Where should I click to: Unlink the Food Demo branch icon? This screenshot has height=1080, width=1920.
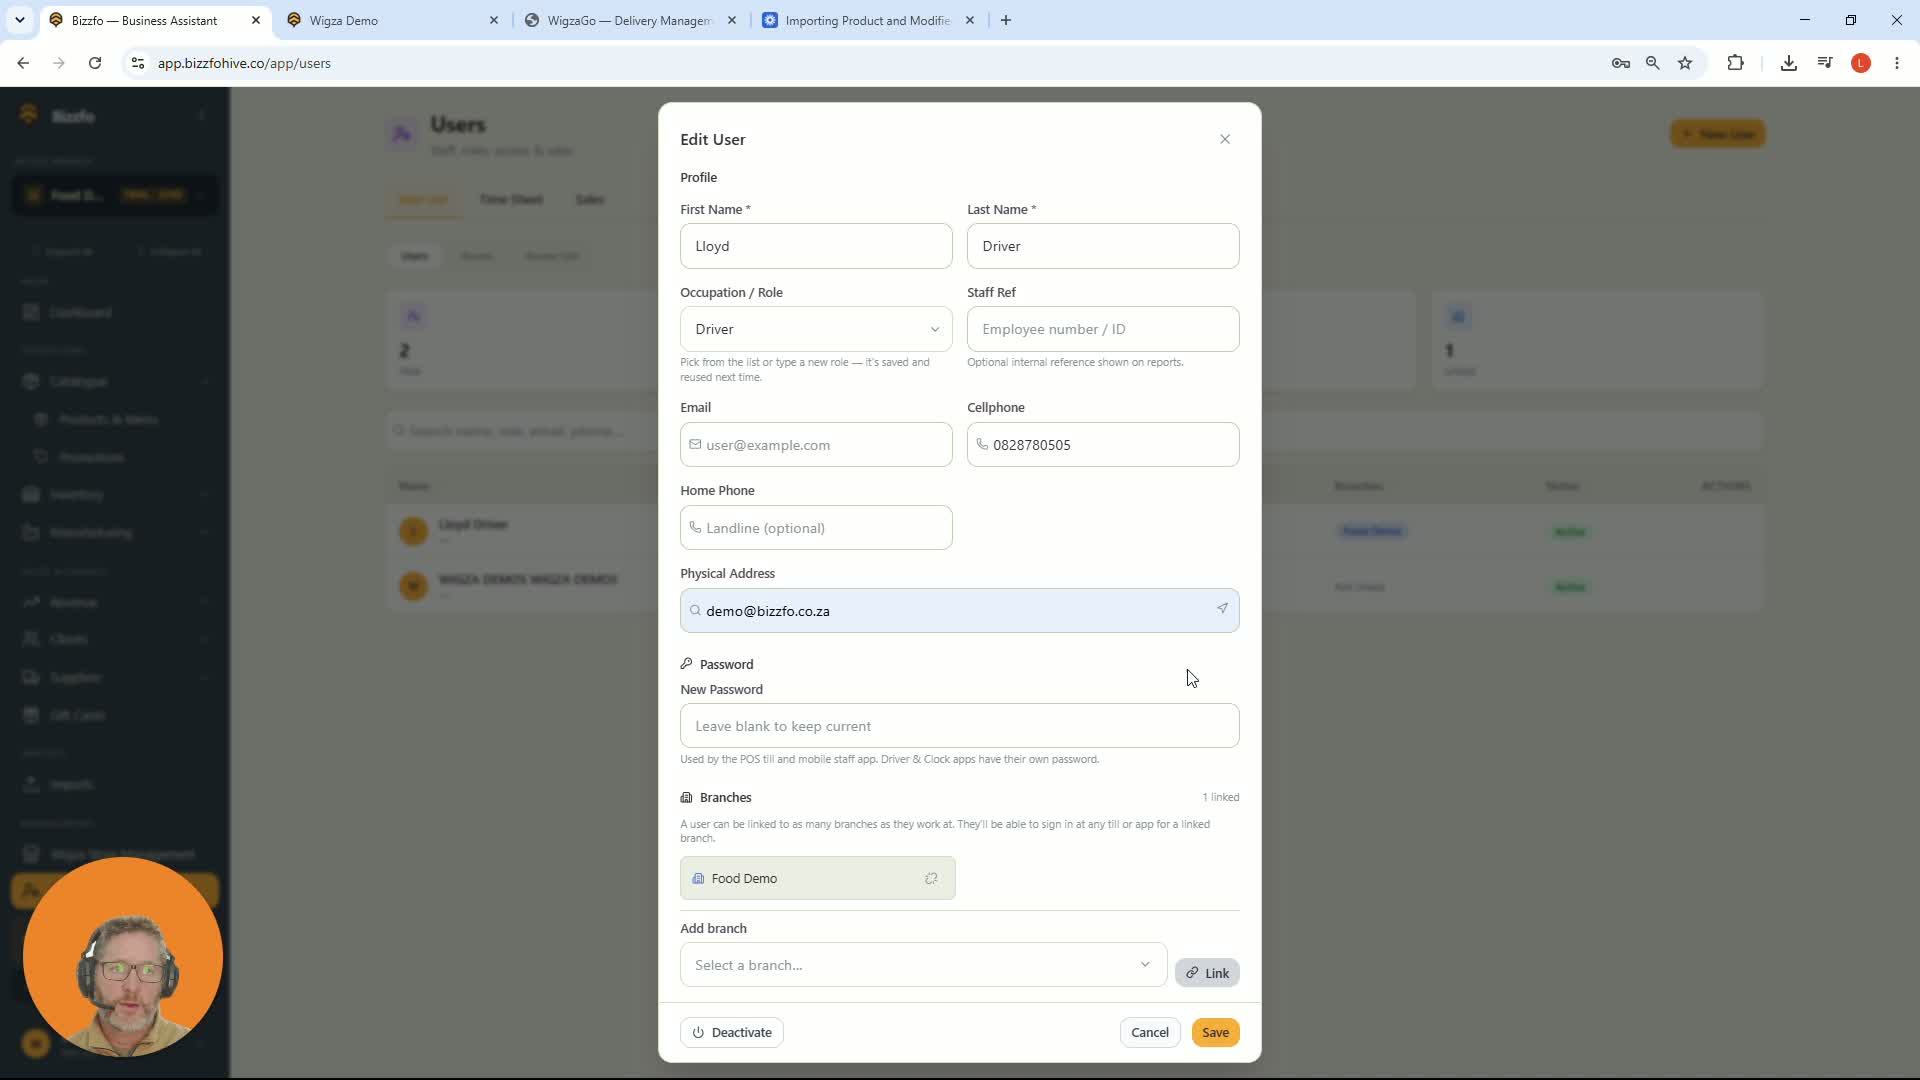(931, 878)
